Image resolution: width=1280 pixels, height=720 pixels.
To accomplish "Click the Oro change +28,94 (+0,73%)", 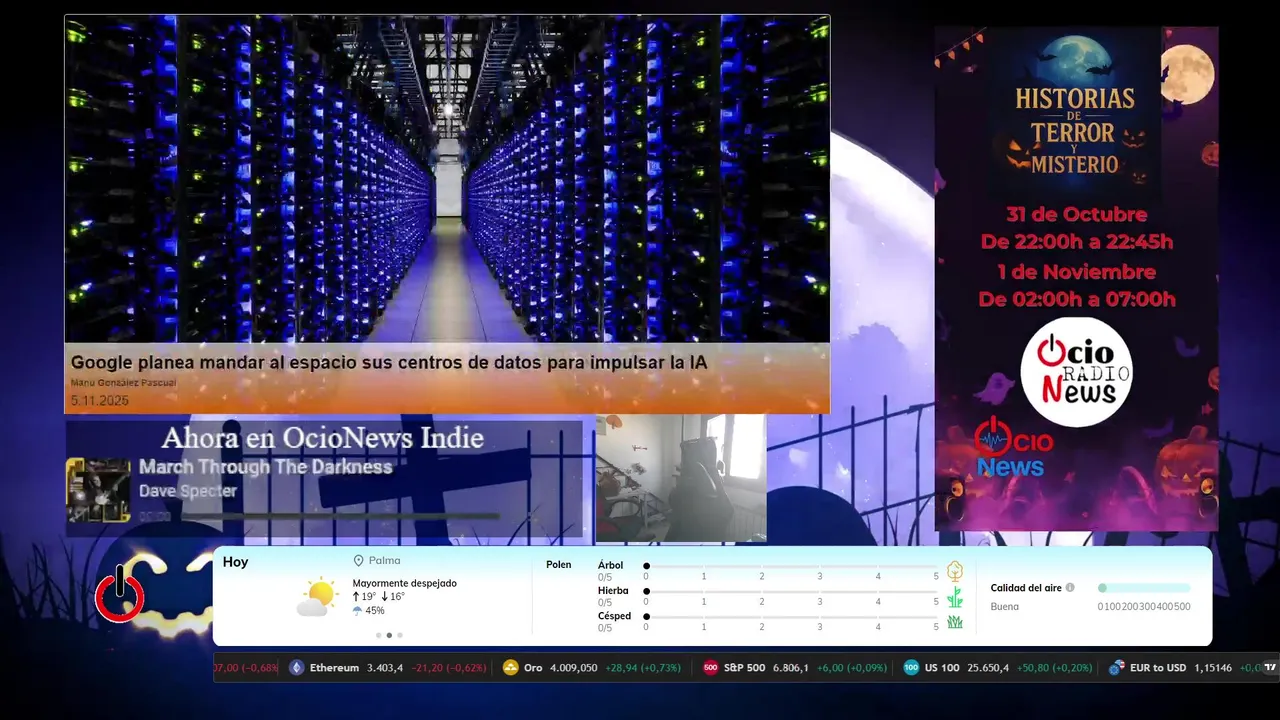I will point(643,668).
